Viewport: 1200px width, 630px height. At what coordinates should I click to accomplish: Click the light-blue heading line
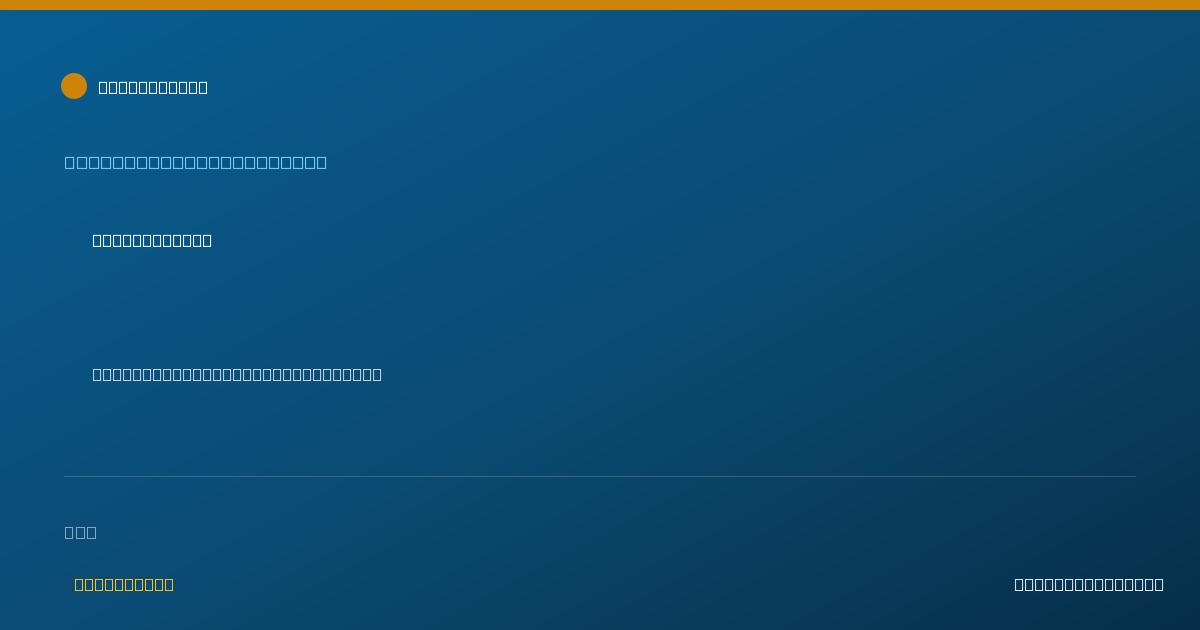[196, 162]
